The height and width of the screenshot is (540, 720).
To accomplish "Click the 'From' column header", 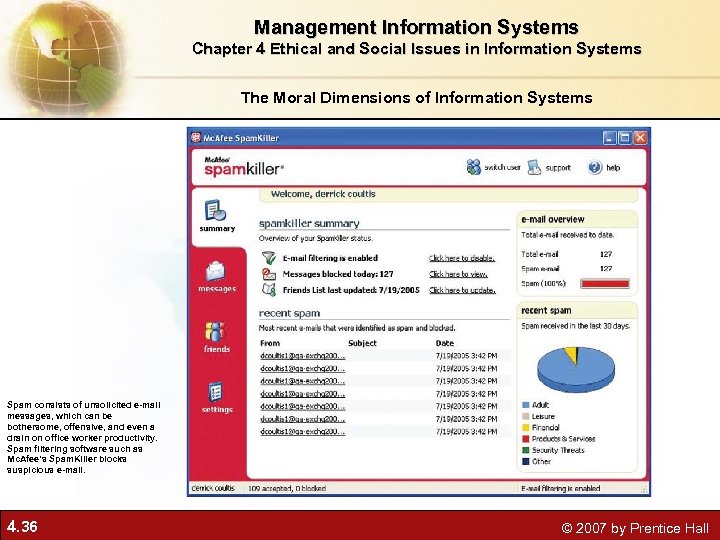I will (x=270, y=343).
